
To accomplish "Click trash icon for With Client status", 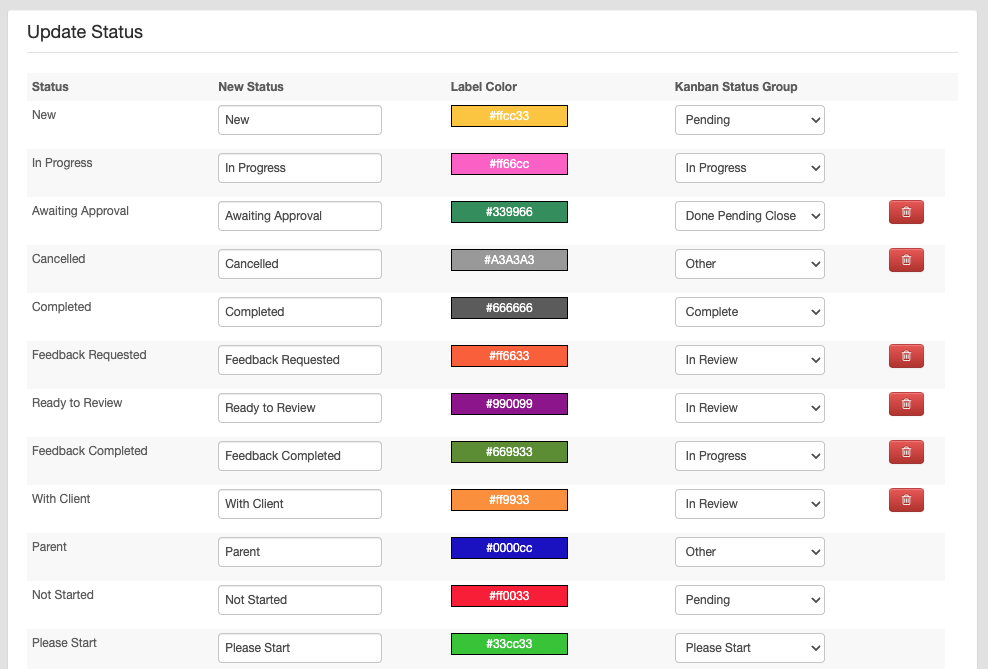I will click(906, 500).
